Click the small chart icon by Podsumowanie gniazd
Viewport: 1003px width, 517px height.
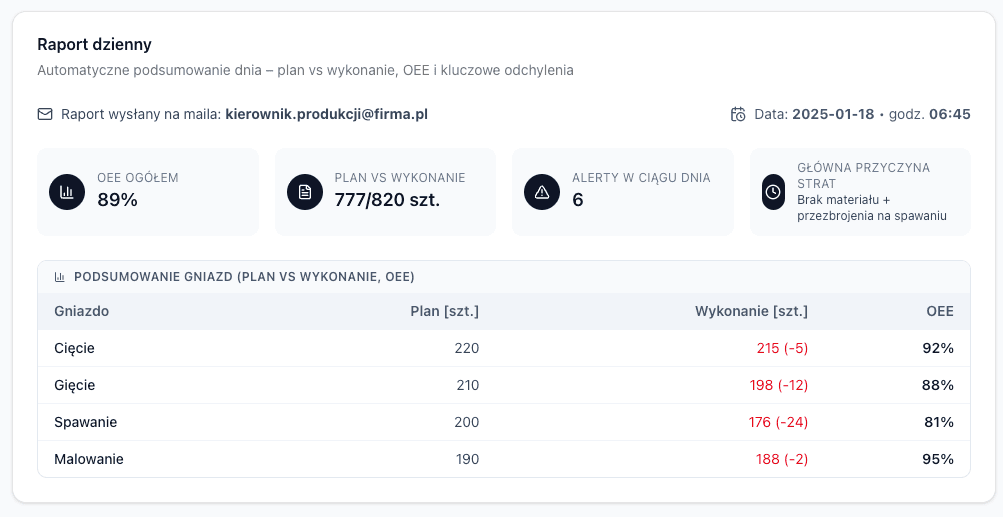coord(60,277)
